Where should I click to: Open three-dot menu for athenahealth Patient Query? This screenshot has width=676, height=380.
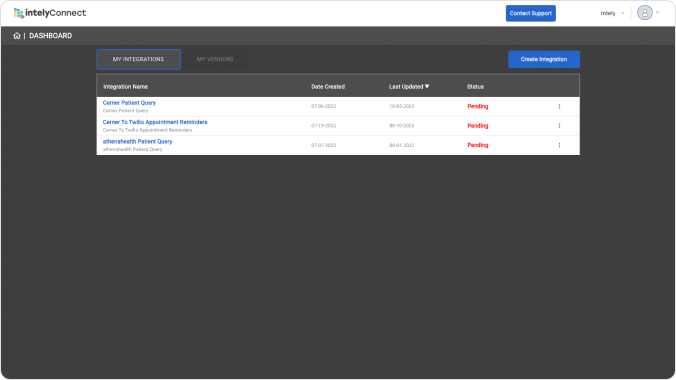coord(559,145)
